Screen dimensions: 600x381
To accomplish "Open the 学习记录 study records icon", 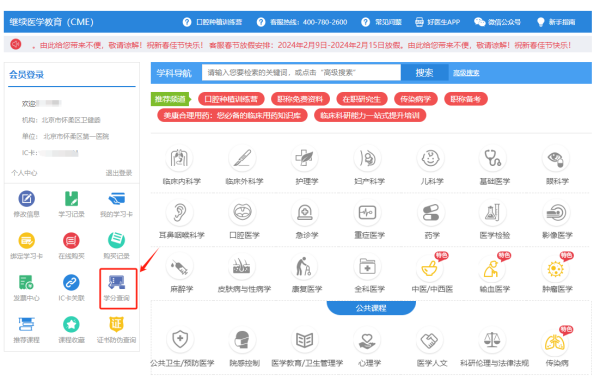I will tap(71, 199).
